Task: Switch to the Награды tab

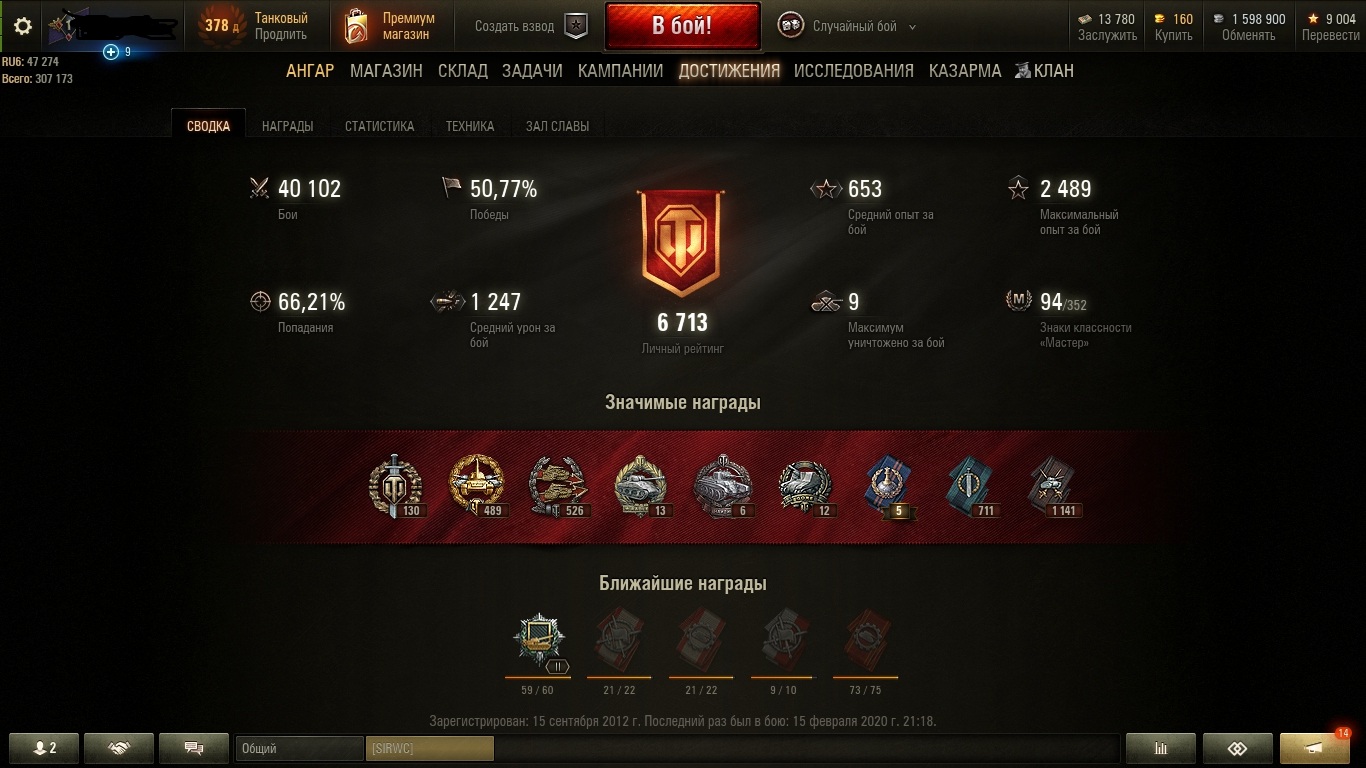Action: tap(287, 126)
